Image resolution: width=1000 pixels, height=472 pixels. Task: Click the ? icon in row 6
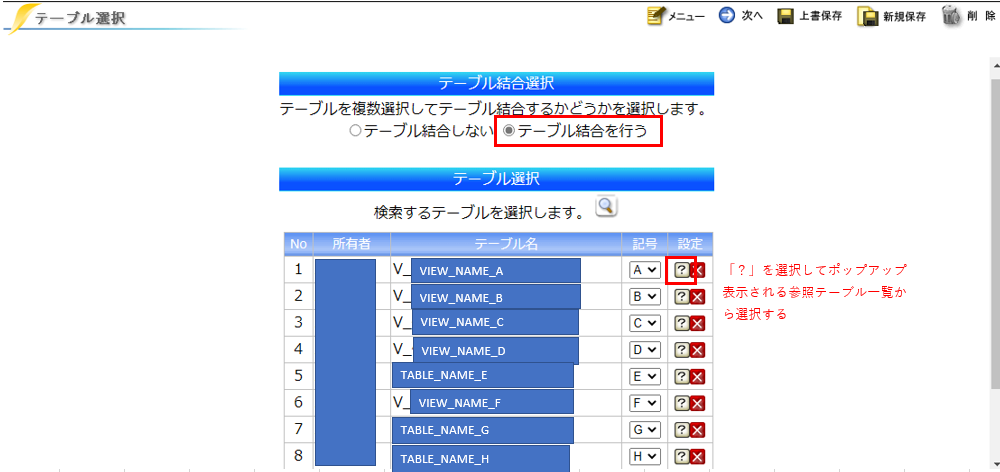tap(681, 404)
